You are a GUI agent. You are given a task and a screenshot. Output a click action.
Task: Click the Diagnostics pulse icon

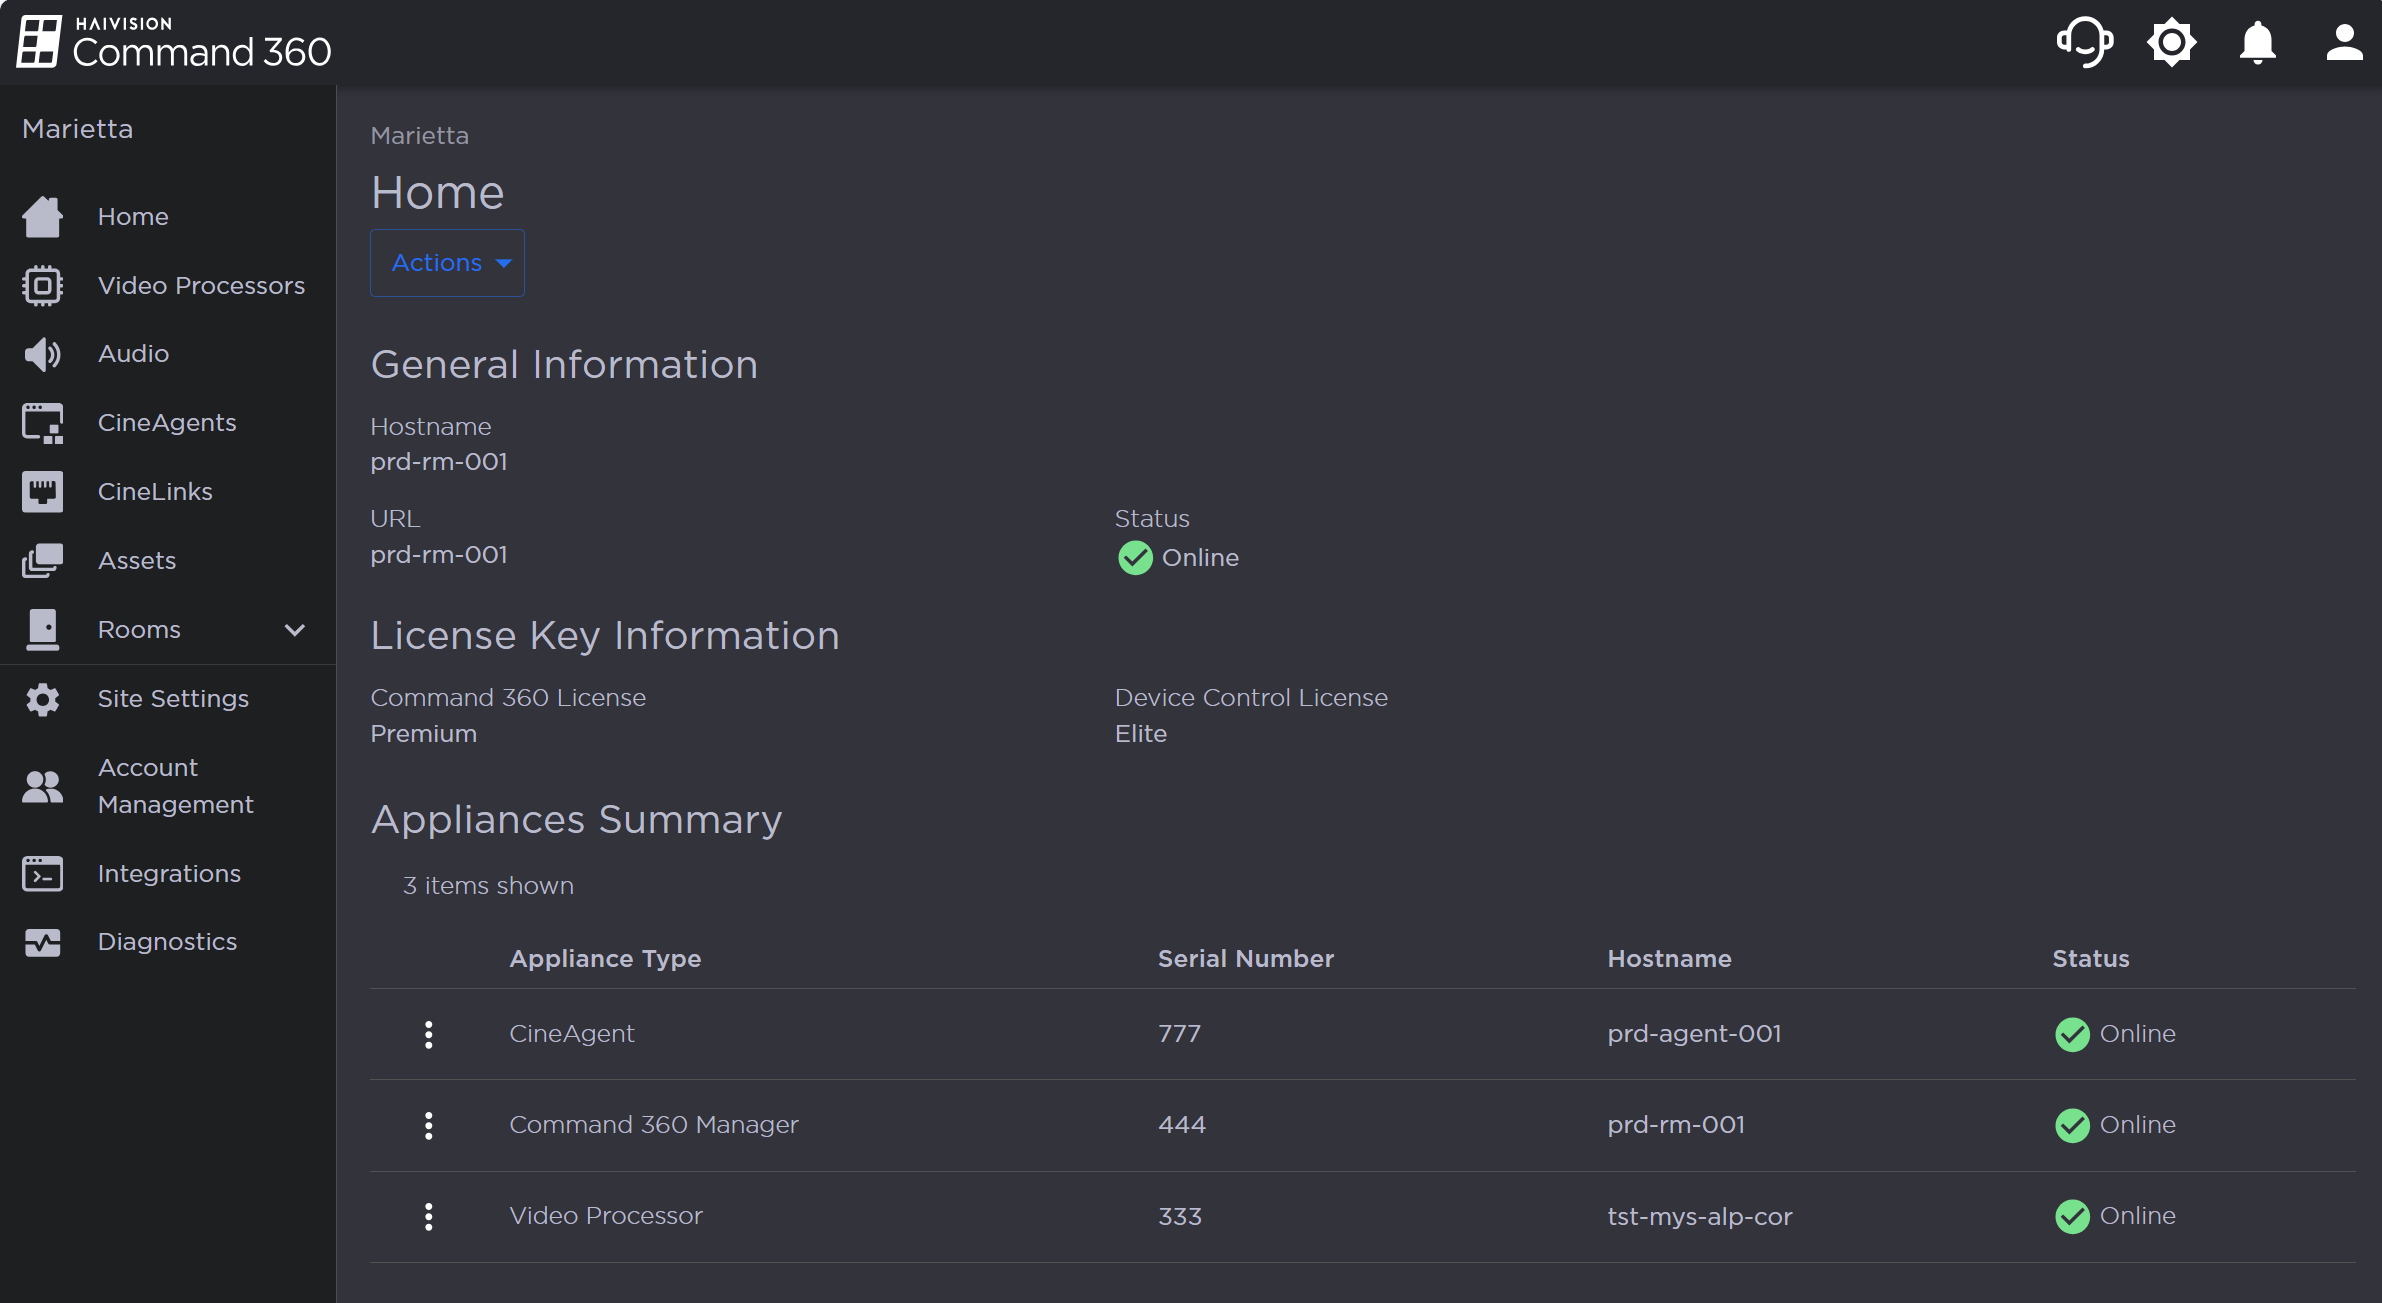point(42,942)
